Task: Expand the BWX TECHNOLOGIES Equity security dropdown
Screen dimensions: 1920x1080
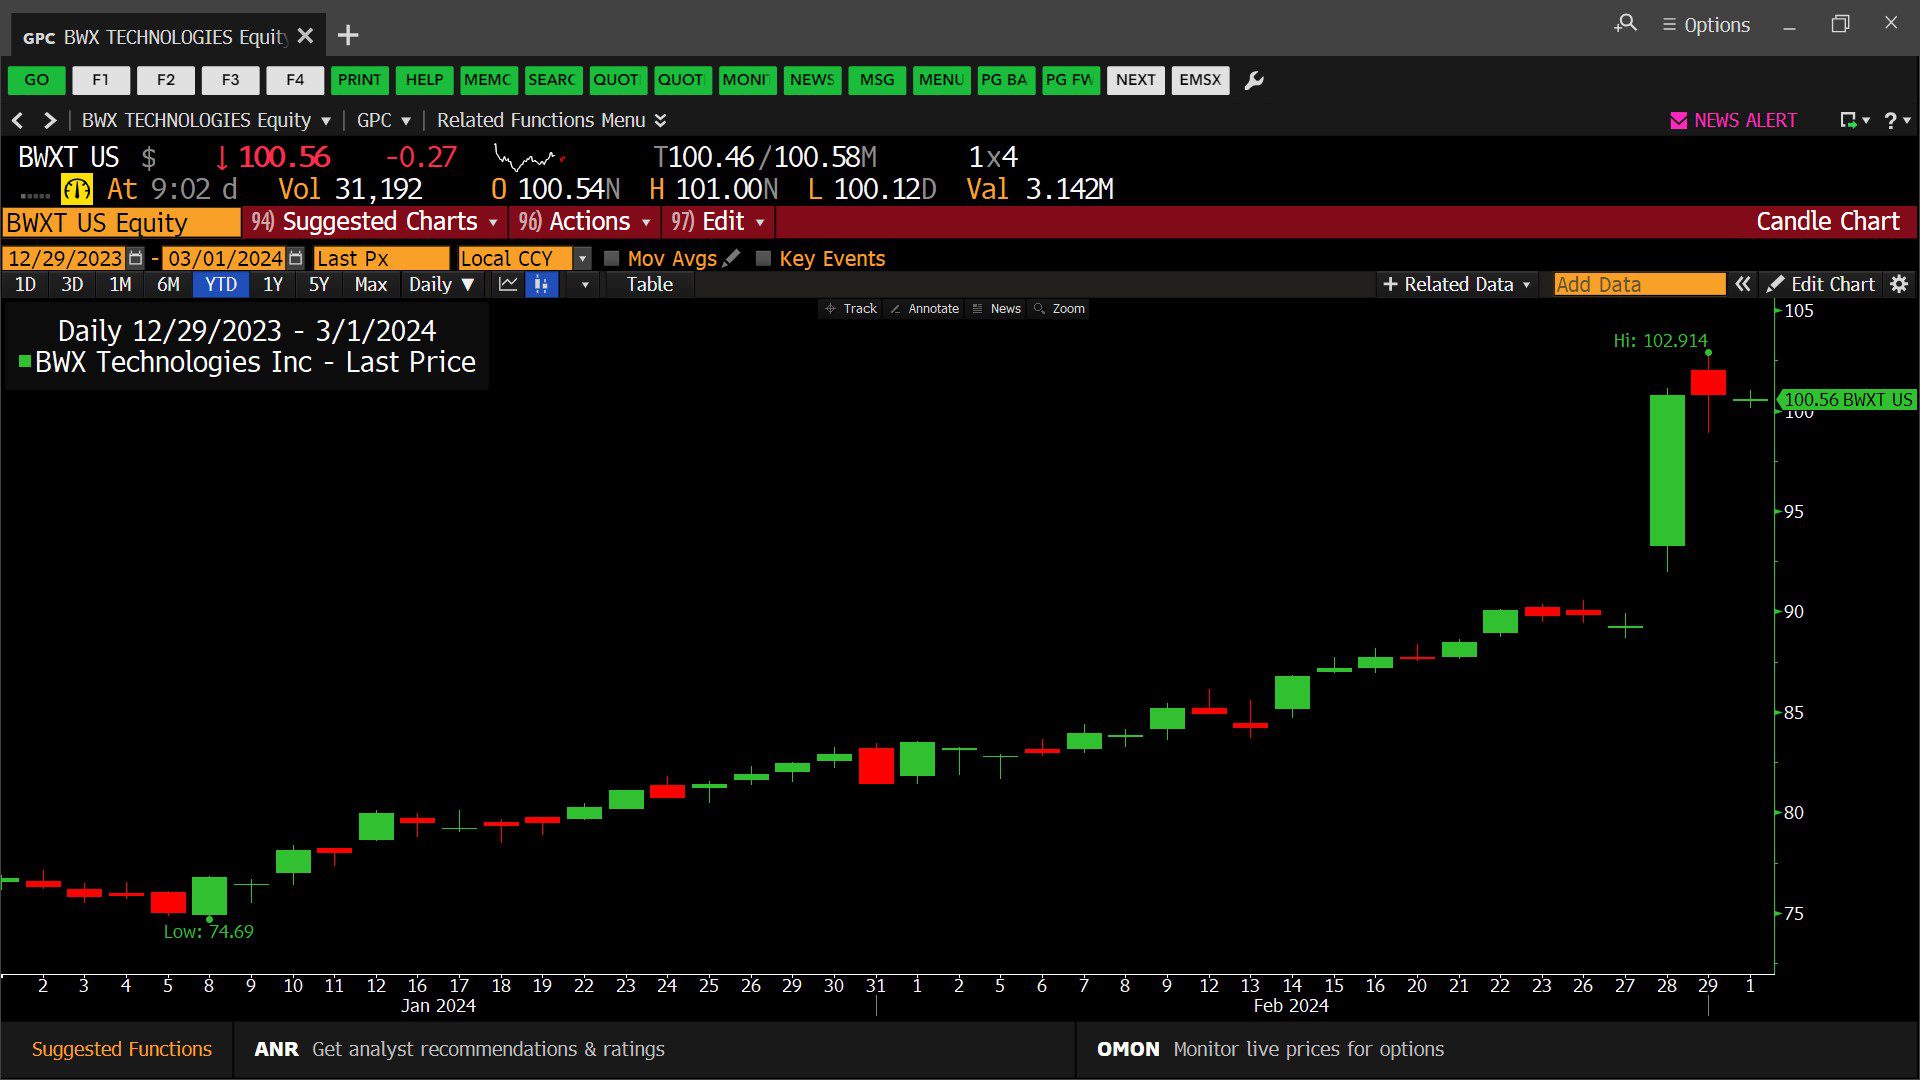Action: point(325,121)
